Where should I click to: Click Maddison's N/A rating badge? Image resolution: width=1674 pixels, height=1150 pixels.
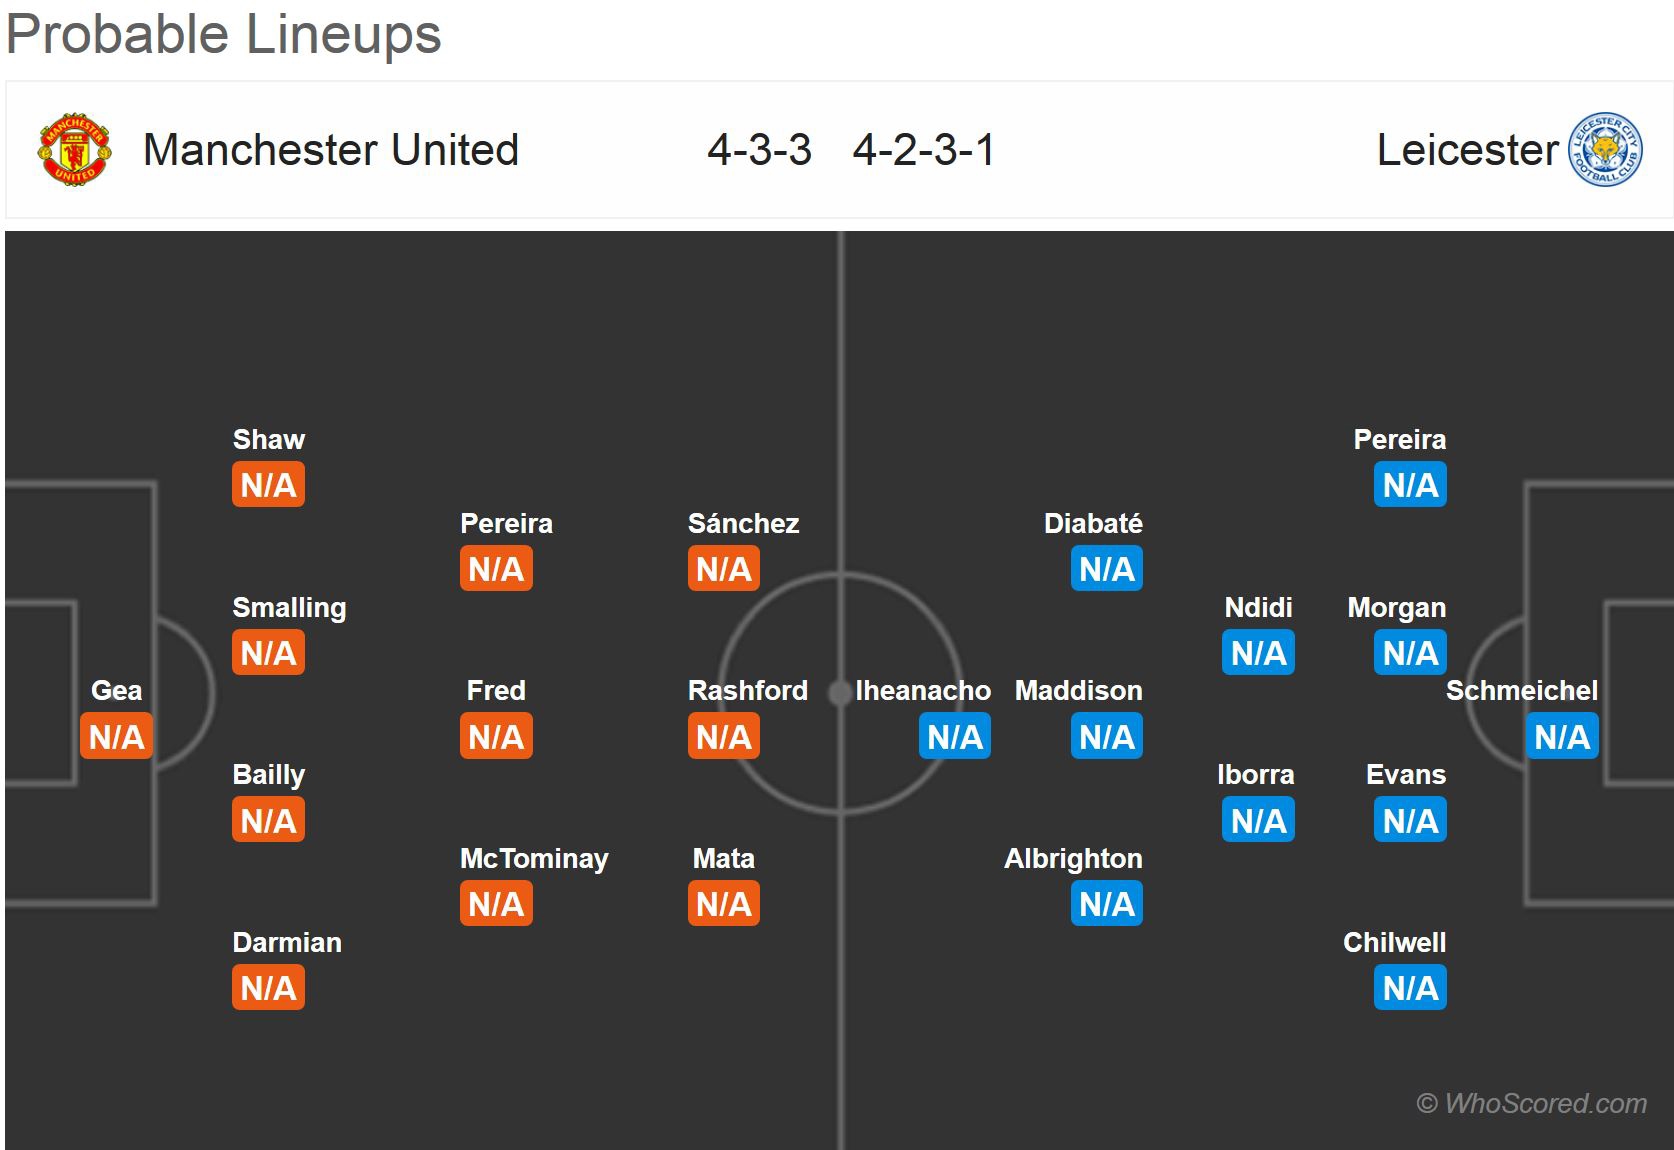pyautogui.click(x=1107, y=737)
